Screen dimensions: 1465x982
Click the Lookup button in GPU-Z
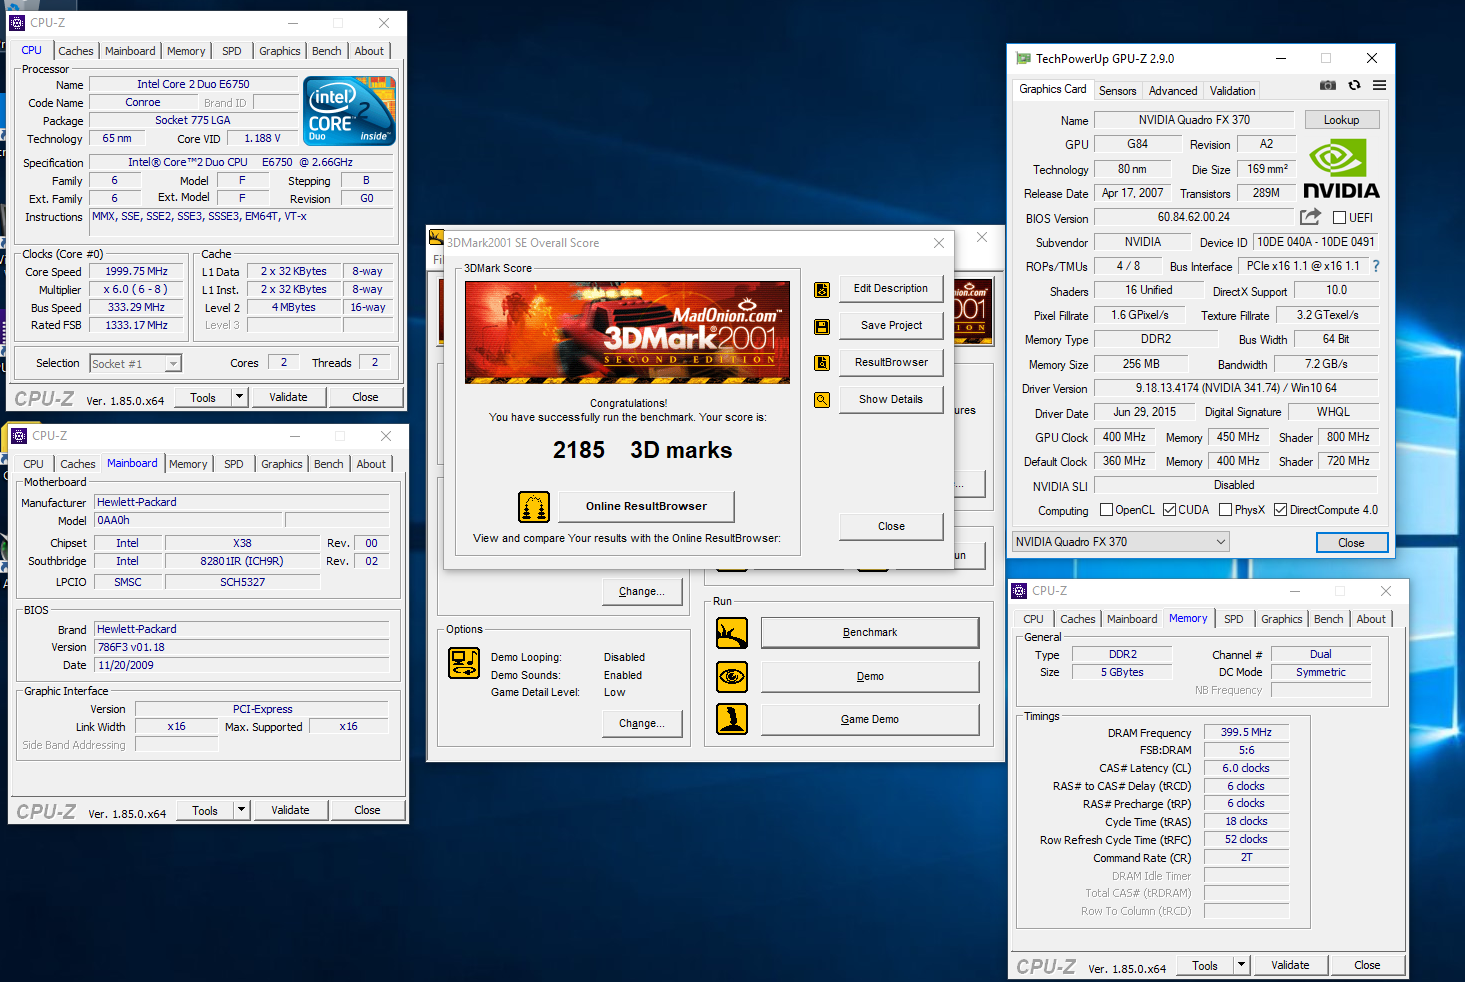(x=1342, y=120)
